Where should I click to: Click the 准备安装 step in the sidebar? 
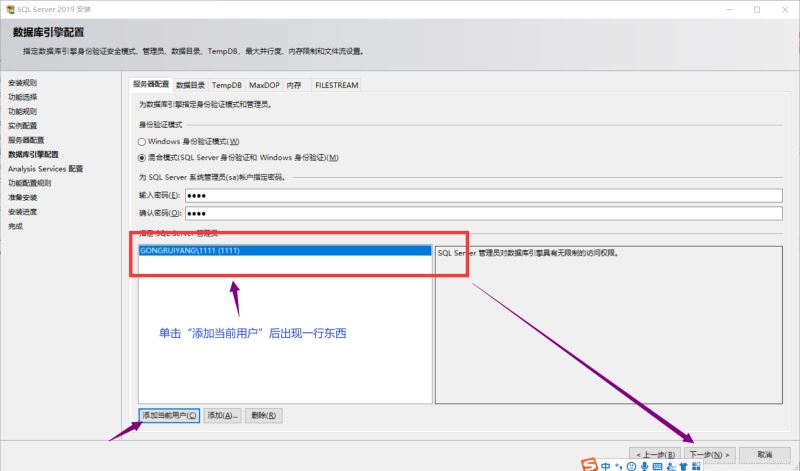[22, 197]
